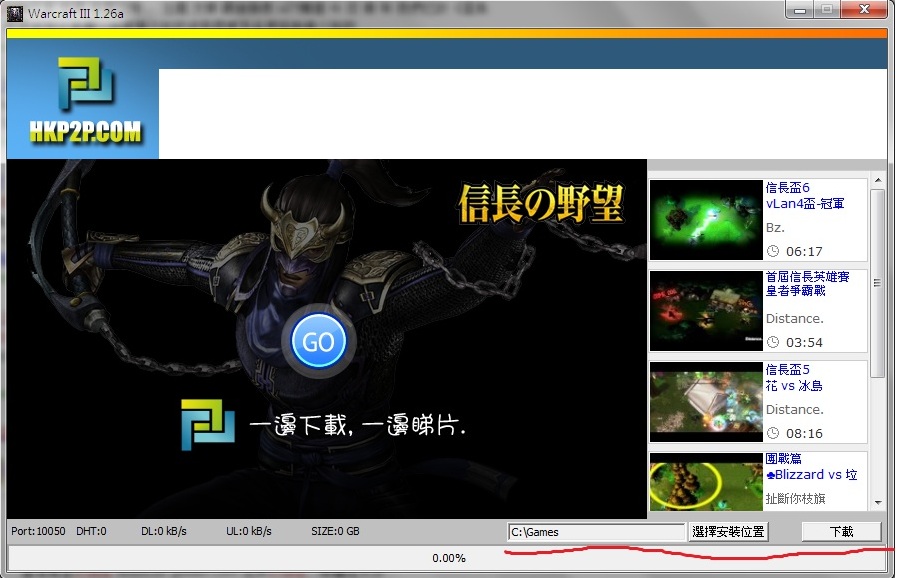Viewport: 897px width, 578px height.
Task: Click the clock icon beside 08:16
Action: point(772,434)
